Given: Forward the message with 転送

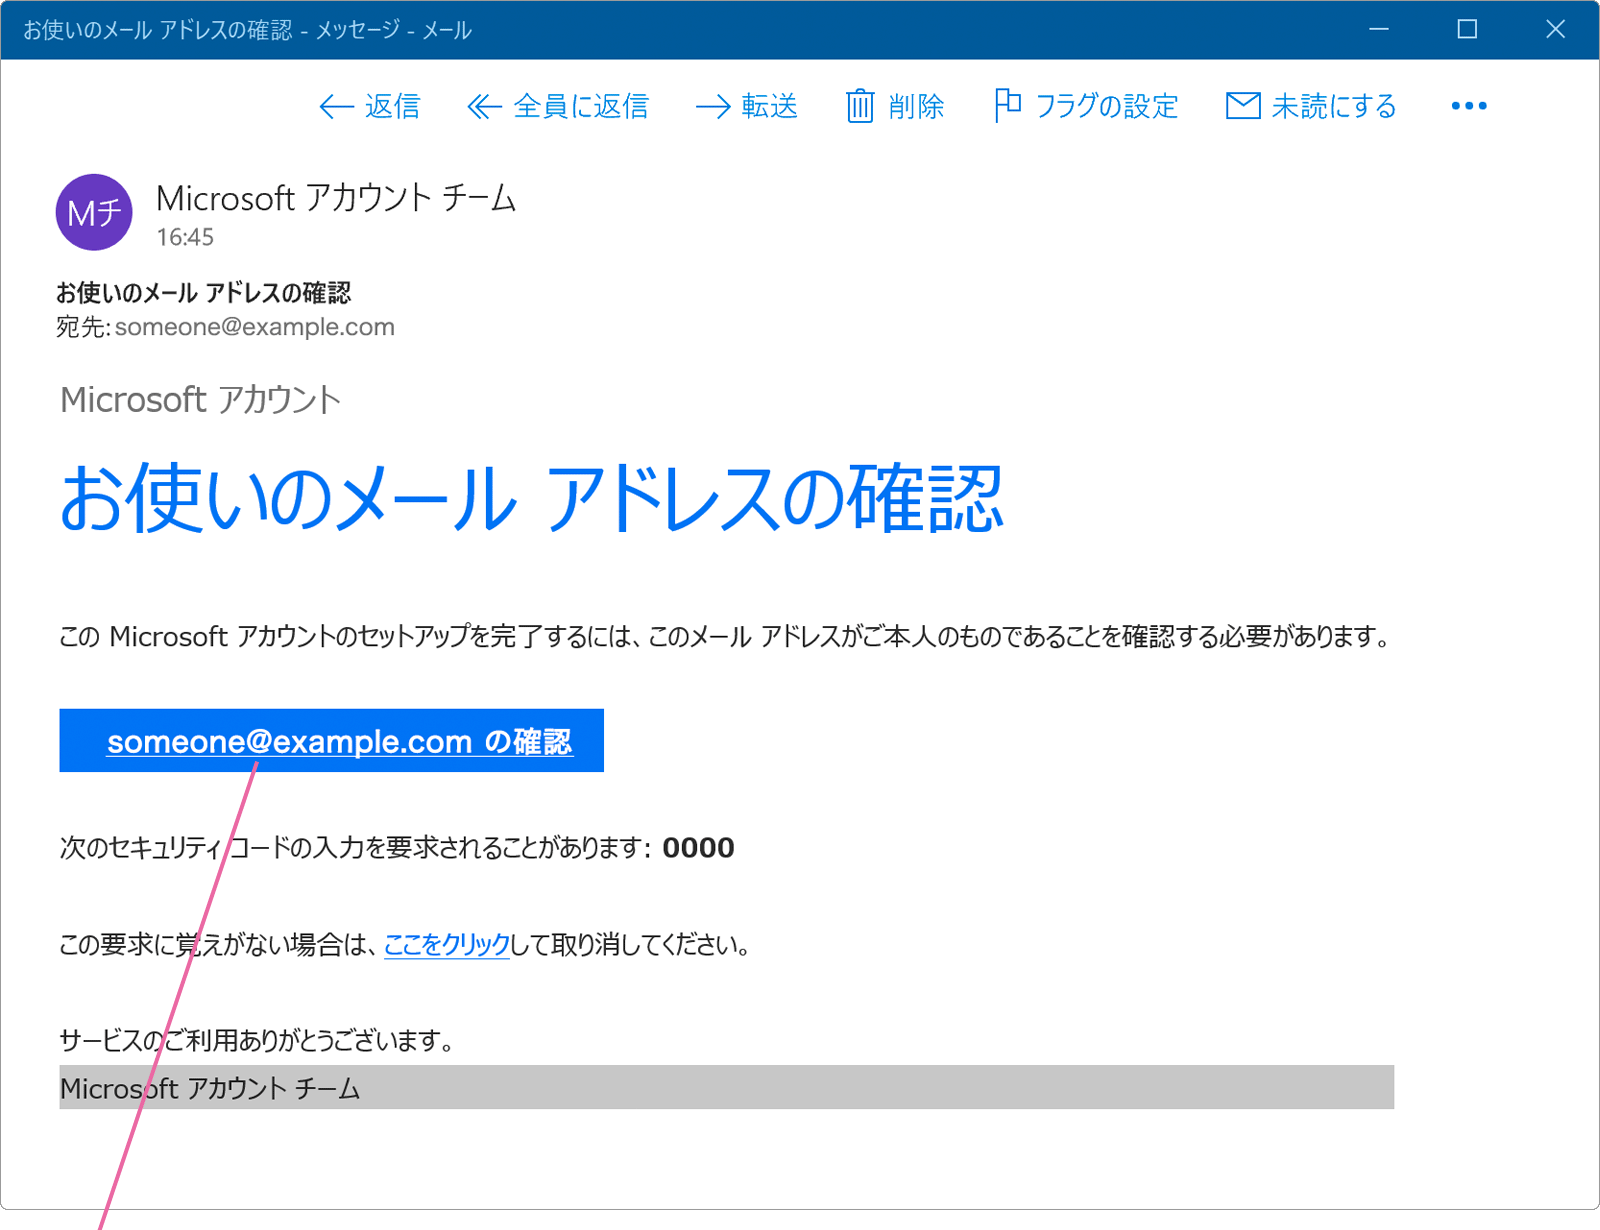Looking at the screenshot, I should click(746, 106).
